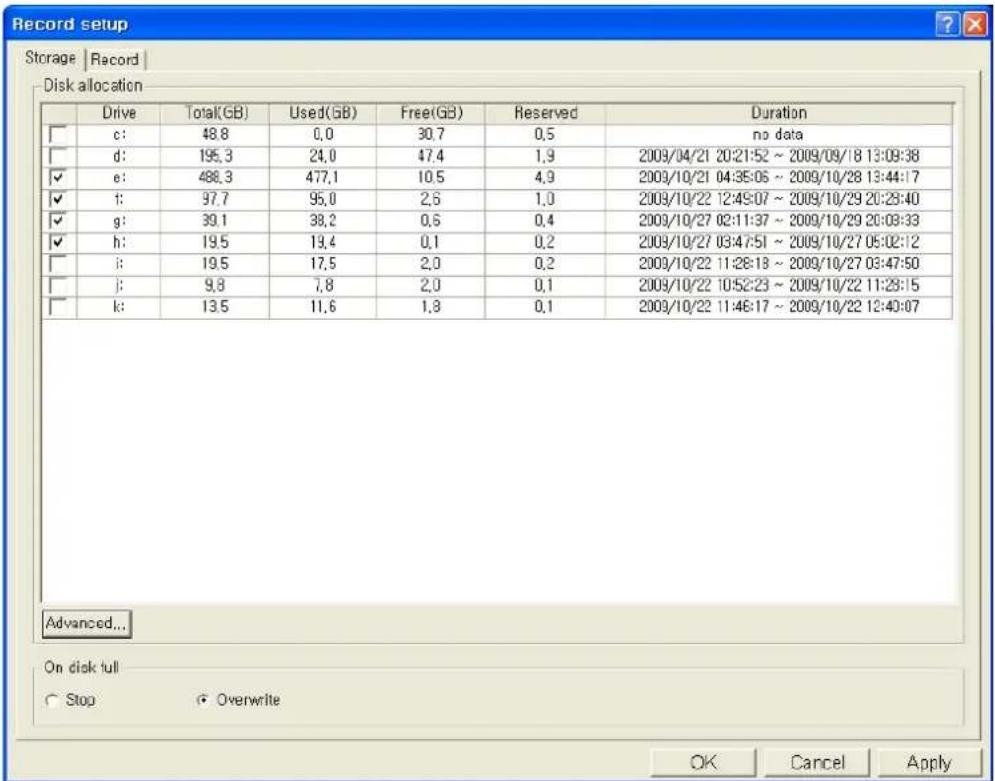Click total value 195,3 in d: row
995x781 pixels.
tap(216, 156)
